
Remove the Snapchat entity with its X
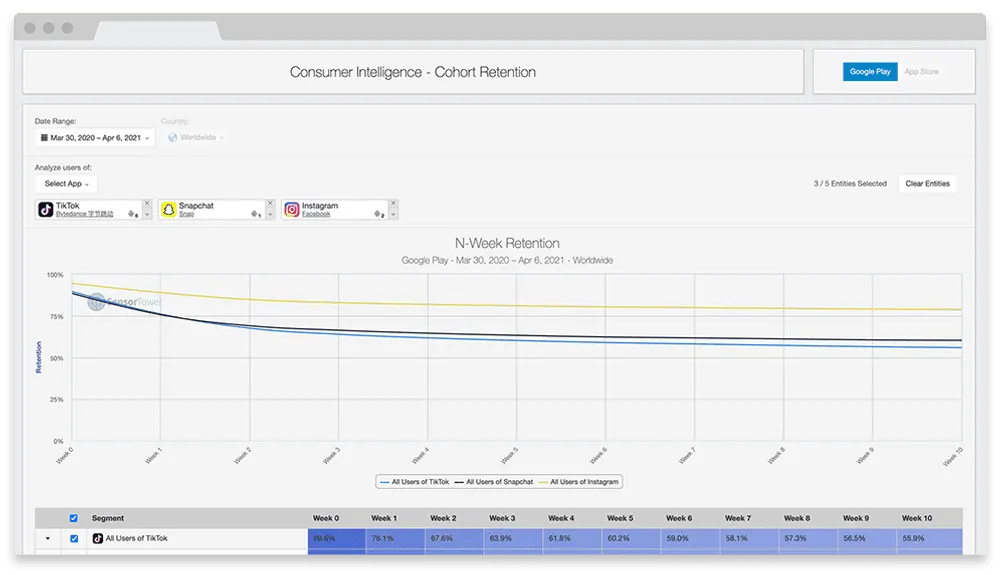(x=270, y=203)
